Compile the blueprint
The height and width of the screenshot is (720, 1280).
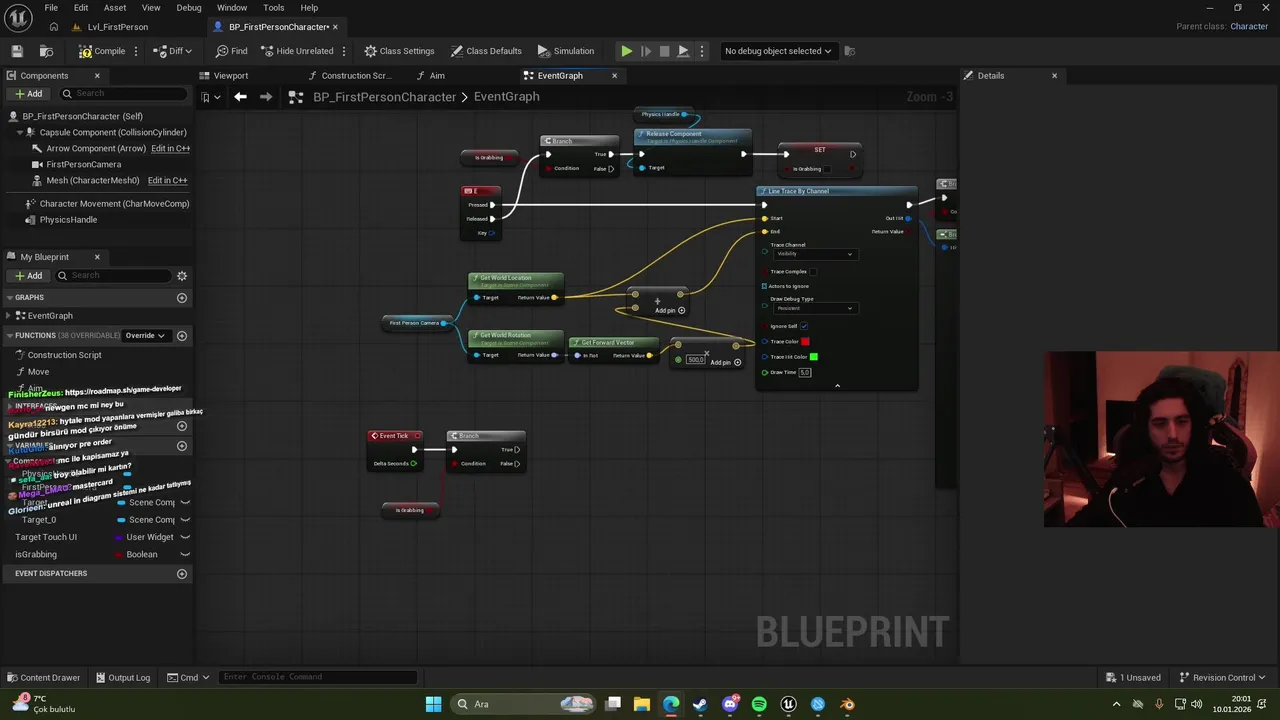102,51
